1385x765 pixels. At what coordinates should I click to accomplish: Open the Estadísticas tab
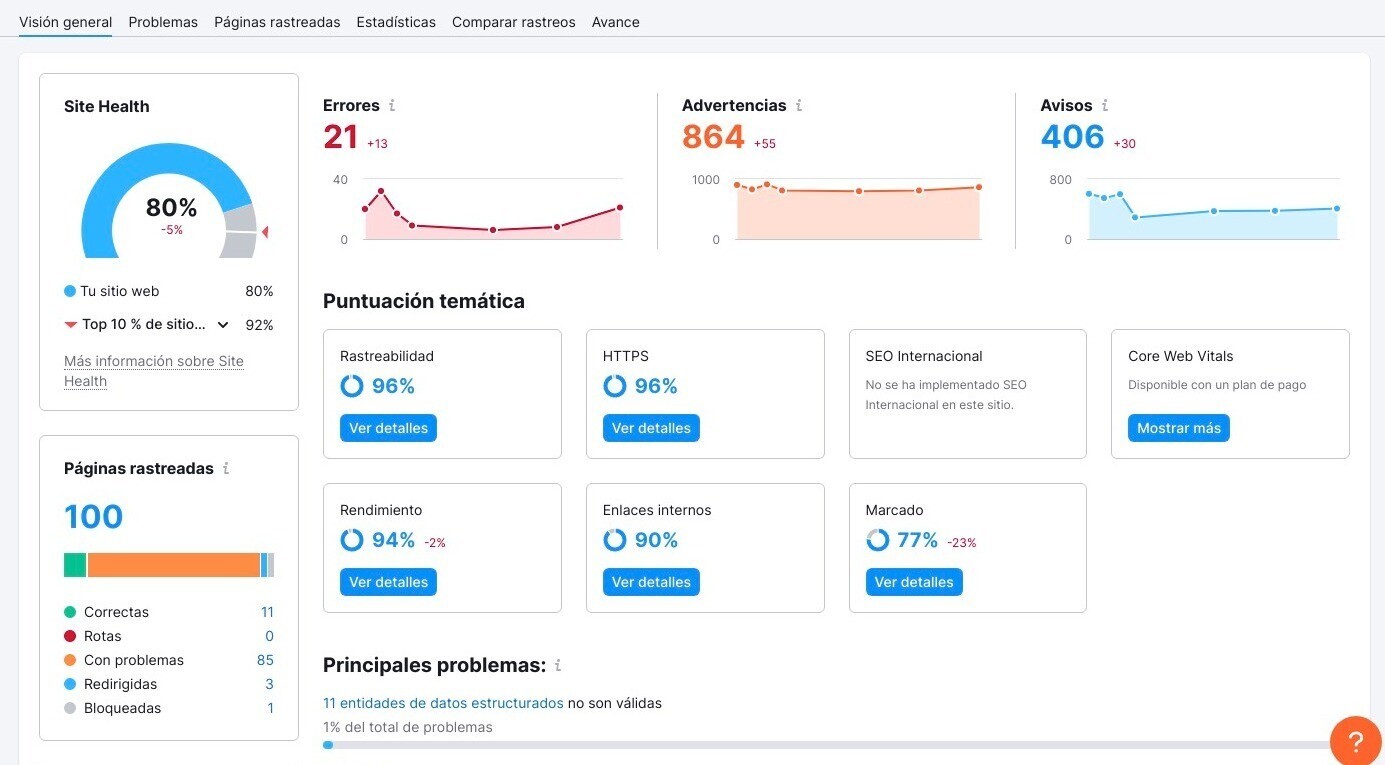click(x=396, y=22)
